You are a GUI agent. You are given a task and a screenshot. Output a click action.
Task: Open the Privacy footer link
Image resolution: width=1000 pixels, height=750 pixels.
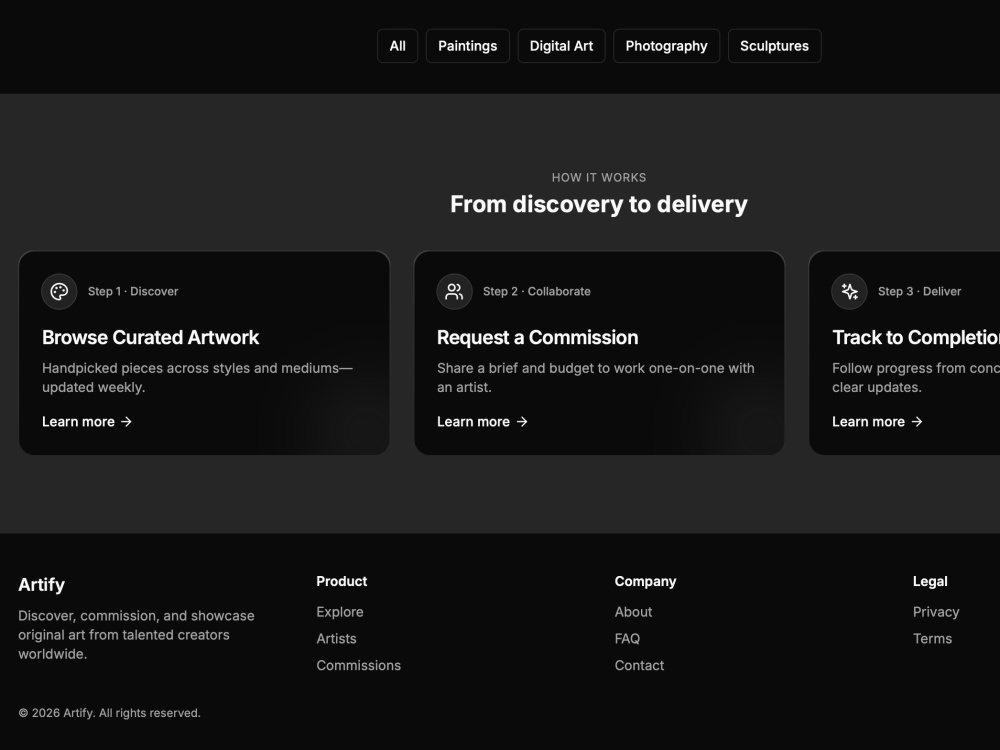click(936, 612)
